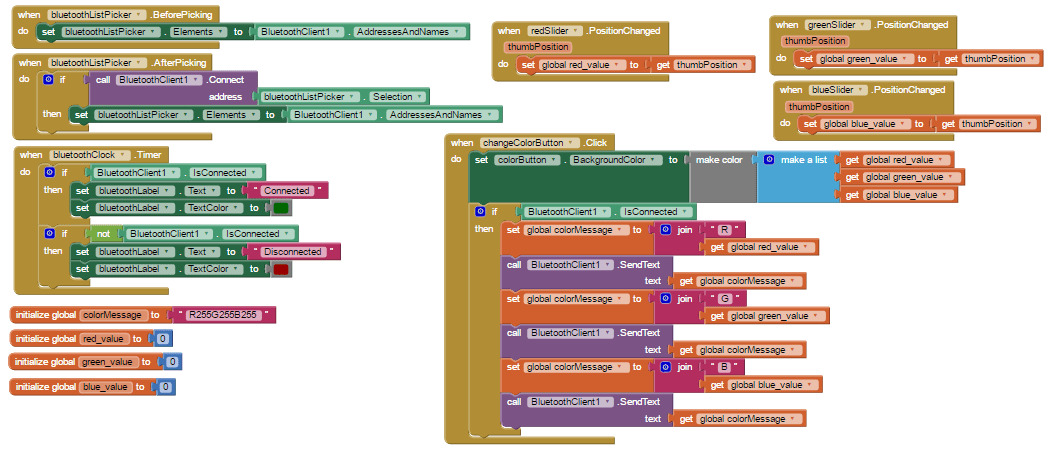The height and width of the screenshot is (457, 1055).
Task: Click the Disconnected text string block
Action: coord(291,252)
